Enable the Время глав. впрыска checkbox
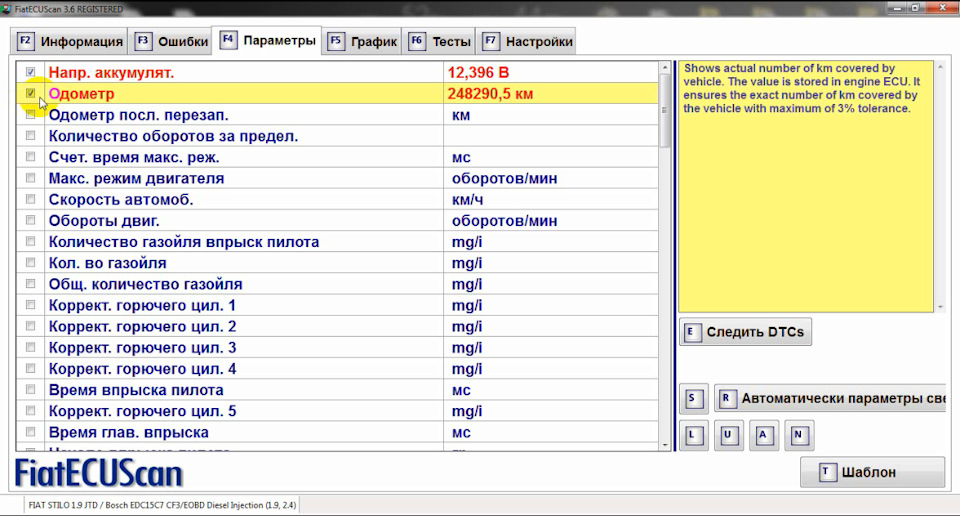This screenshot has height=516, width=960. point(31,432)
